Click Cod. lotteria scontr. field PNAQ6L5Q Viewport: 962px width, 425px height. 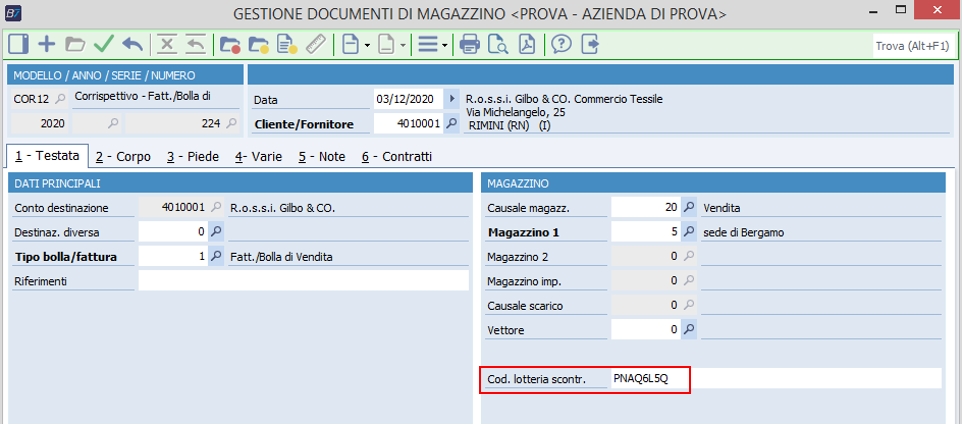point(775,379)
